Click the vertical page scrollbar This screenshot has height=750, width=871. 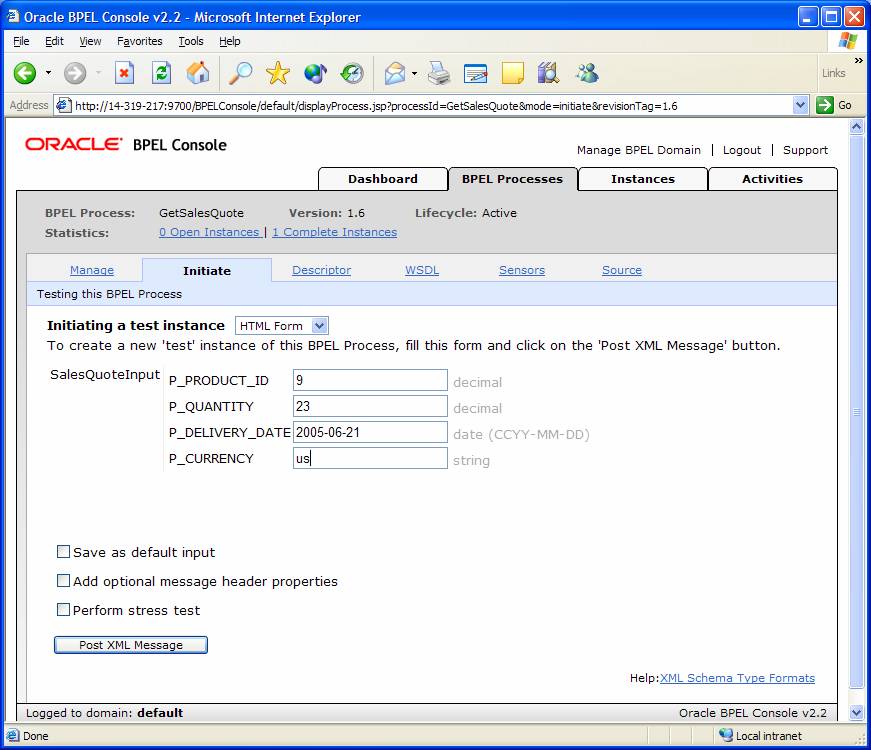[x=855, y=410]
